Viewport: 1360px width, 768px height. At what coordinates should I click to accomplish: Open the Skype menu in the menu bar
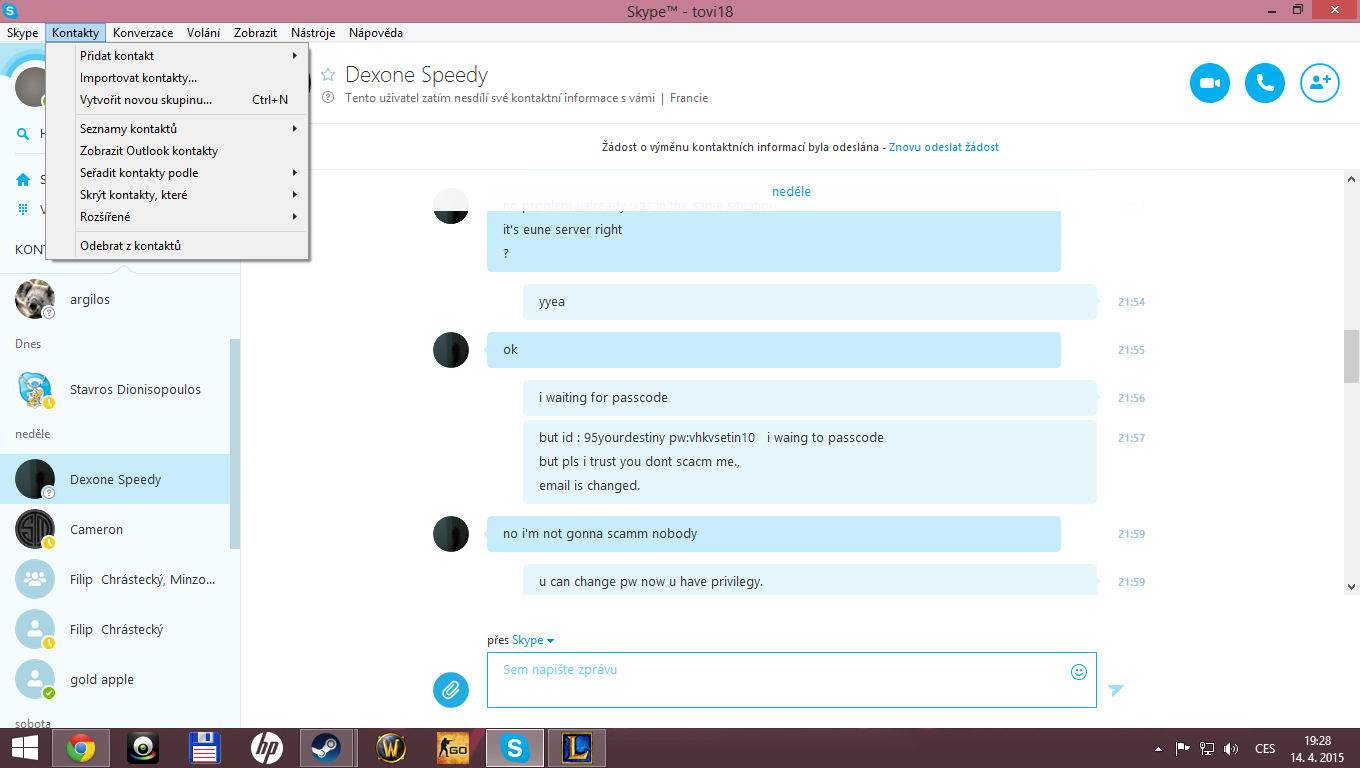[x=23, y=33]
